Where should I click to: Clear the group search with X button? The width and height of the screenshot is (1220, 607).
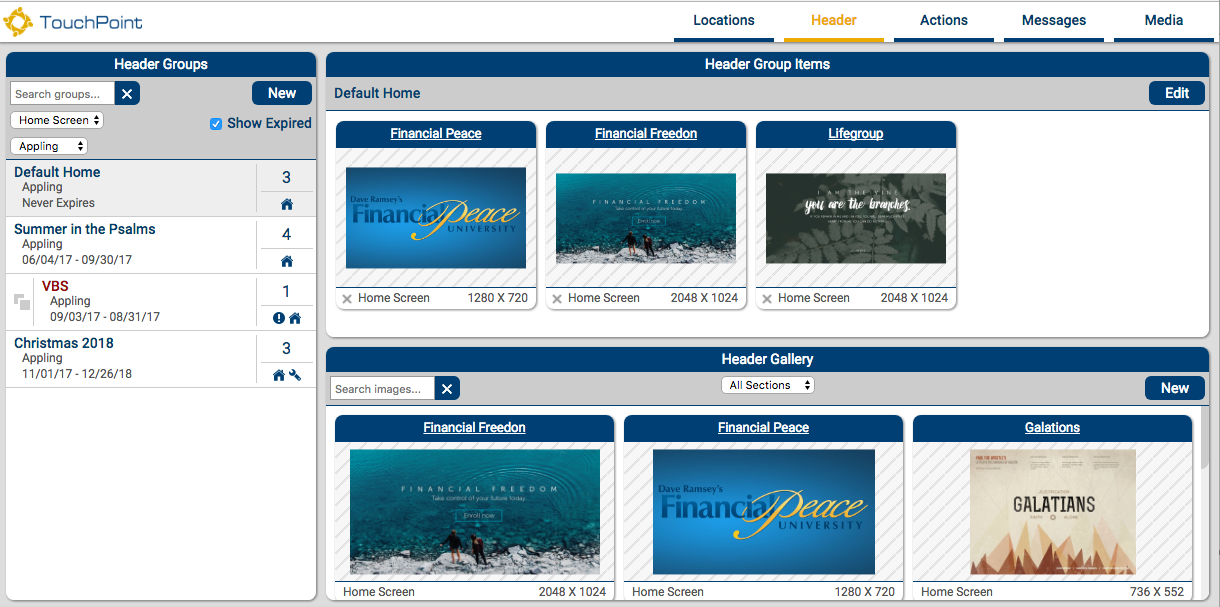[127, 94]
